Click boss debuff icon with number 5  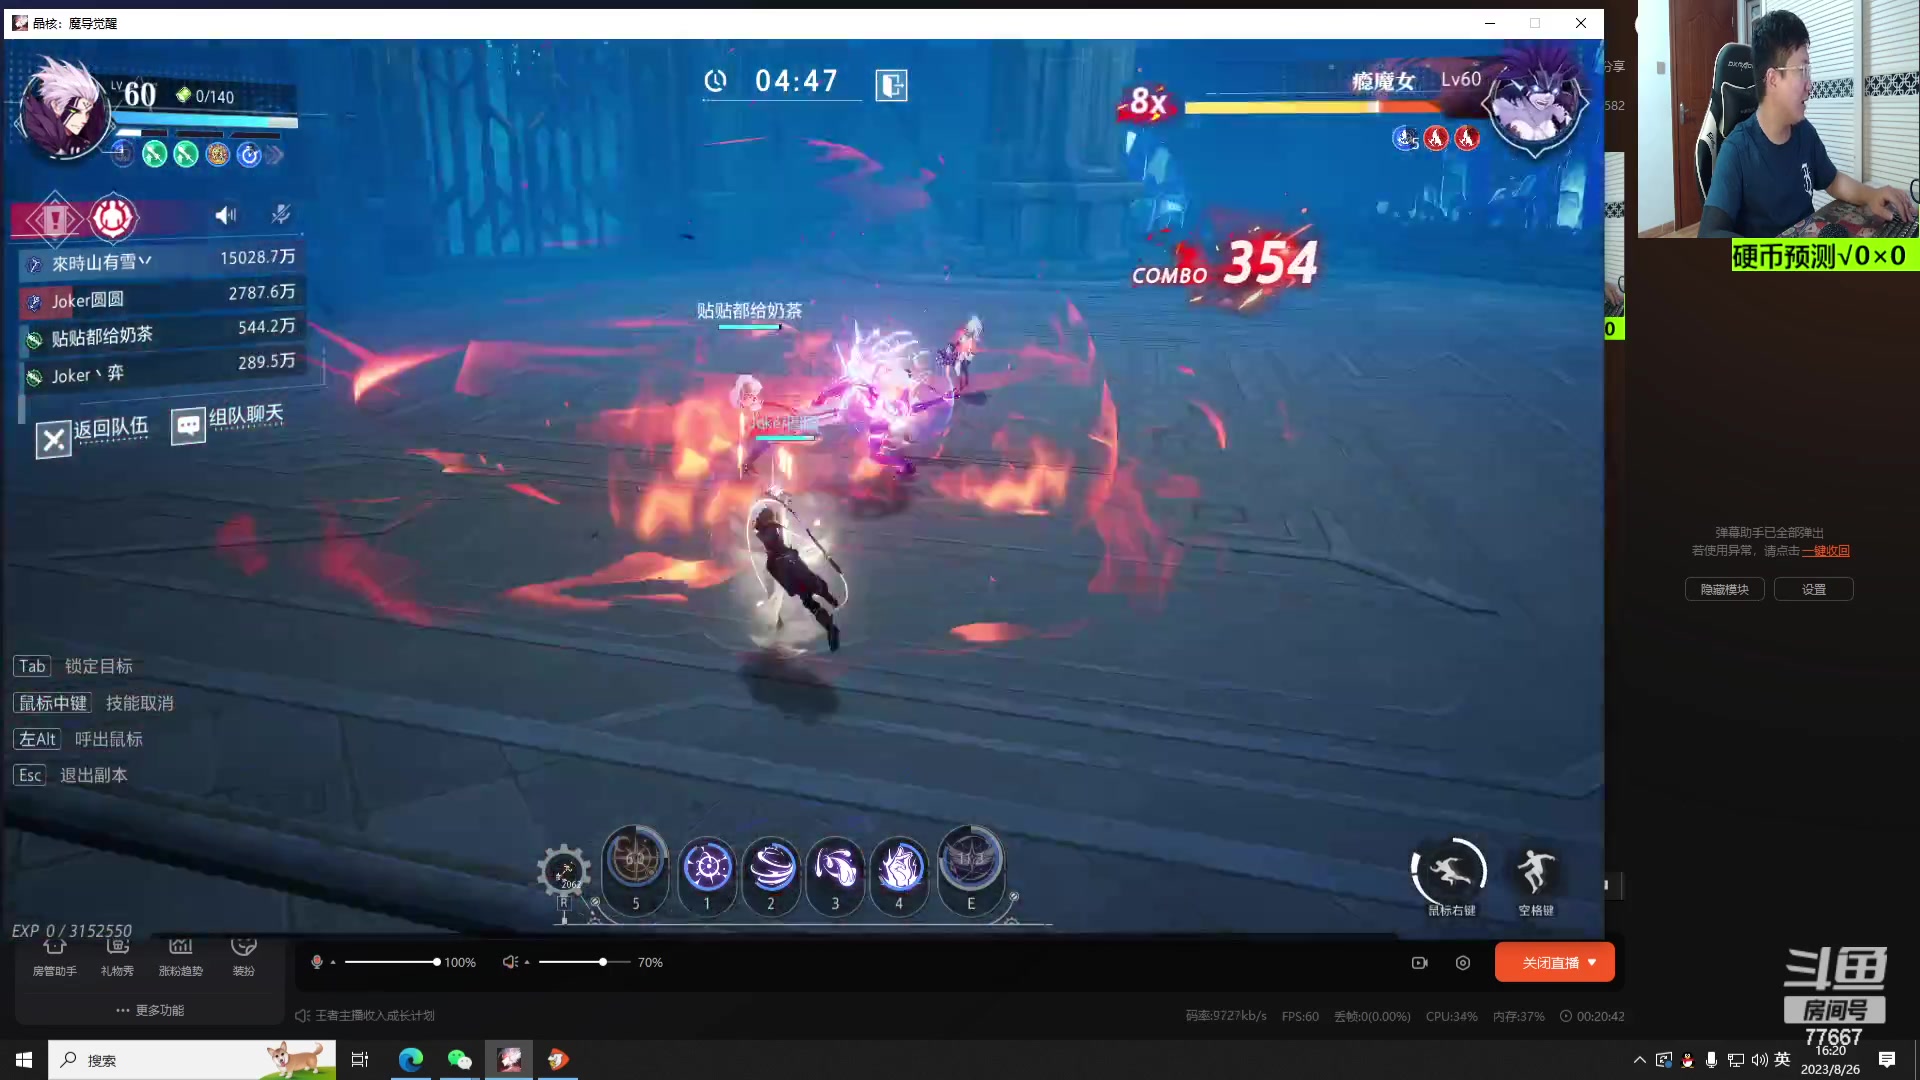click(x=1405, y=138)
